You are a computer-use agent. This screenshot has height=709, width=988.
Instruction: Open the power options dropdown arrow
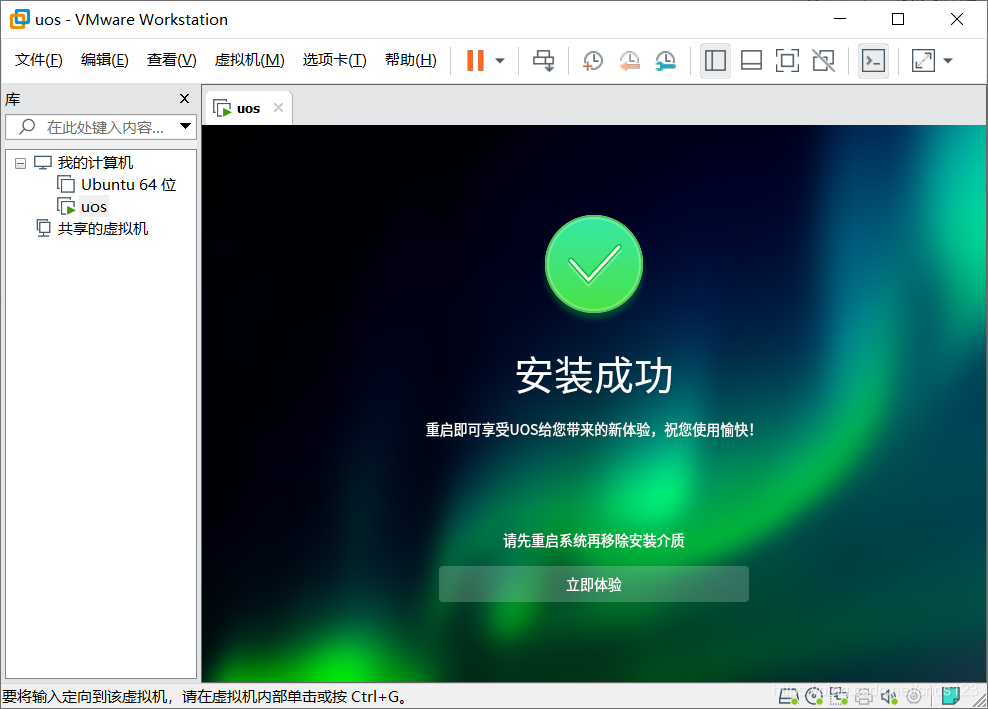[x=500, y=61]
